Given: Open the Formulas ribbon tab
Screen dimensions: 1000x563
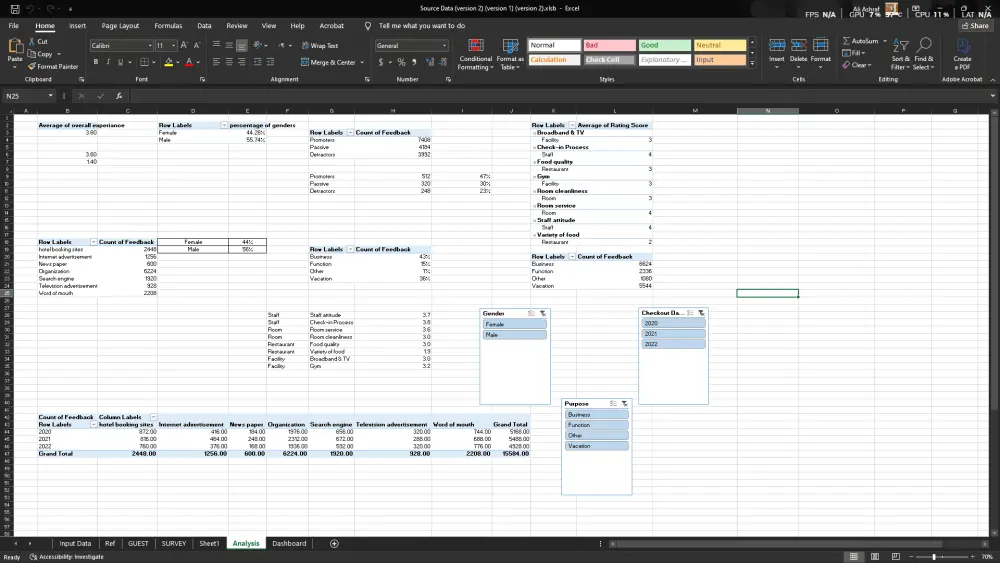Looking at the screenshot, I should (168, 26).
